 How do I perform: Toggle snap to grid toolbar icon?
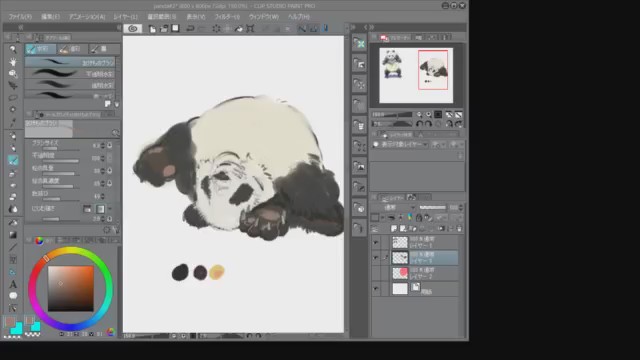pyautogui.click(x=325, y=29)
